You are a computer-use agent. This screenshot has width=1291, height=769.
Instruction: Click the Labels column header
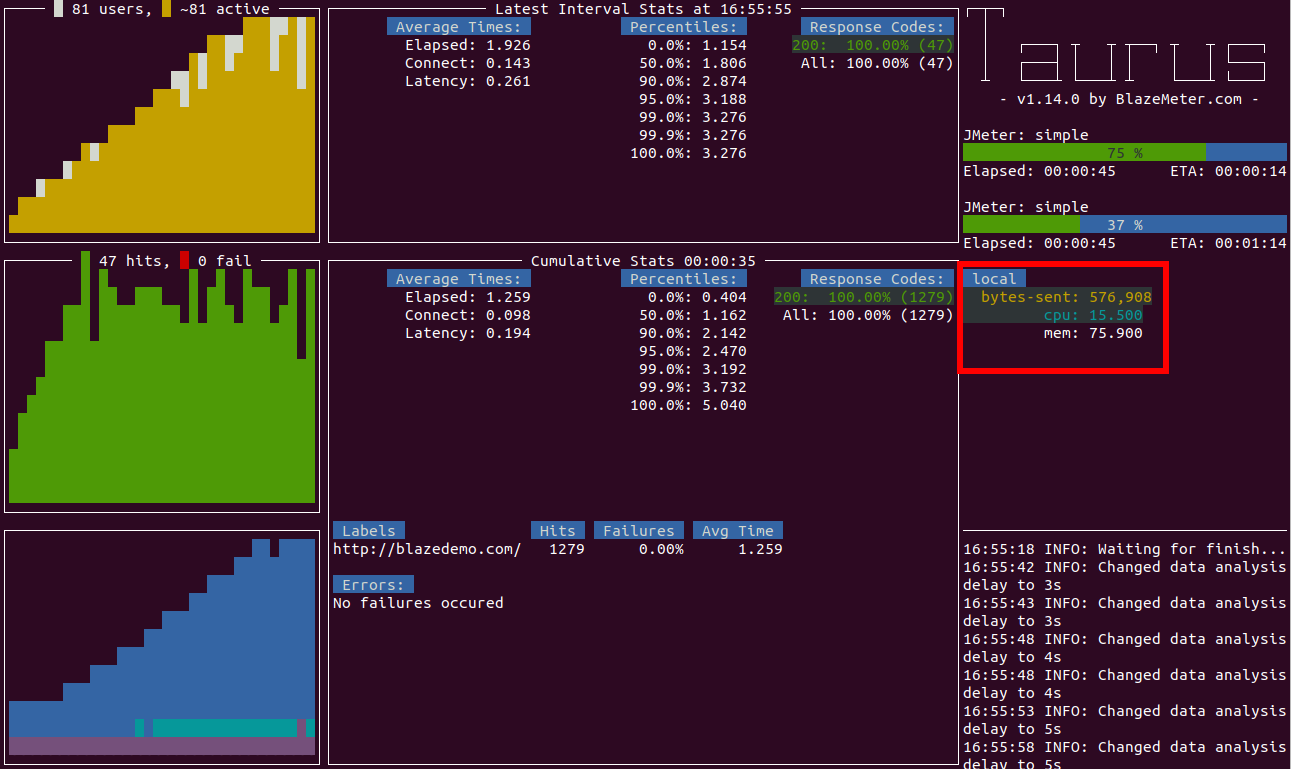tap(369, 531)
